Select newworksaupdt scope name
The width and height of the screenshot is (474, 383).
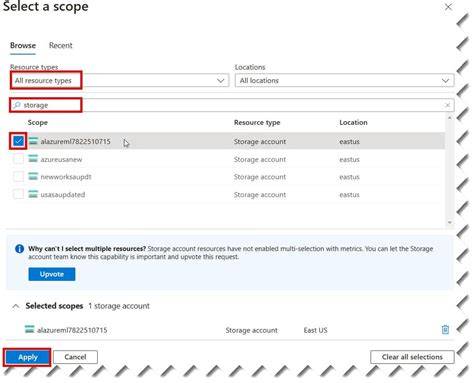66,177
